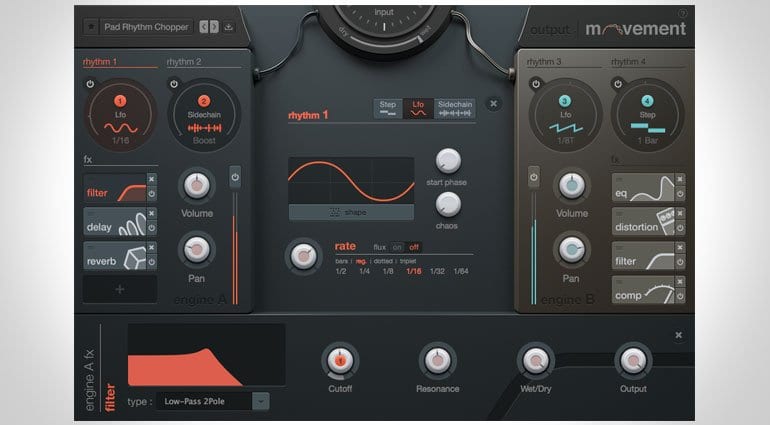Select the Step 4 rhythm circle
The image size is (770, 425).
(647, 114)
